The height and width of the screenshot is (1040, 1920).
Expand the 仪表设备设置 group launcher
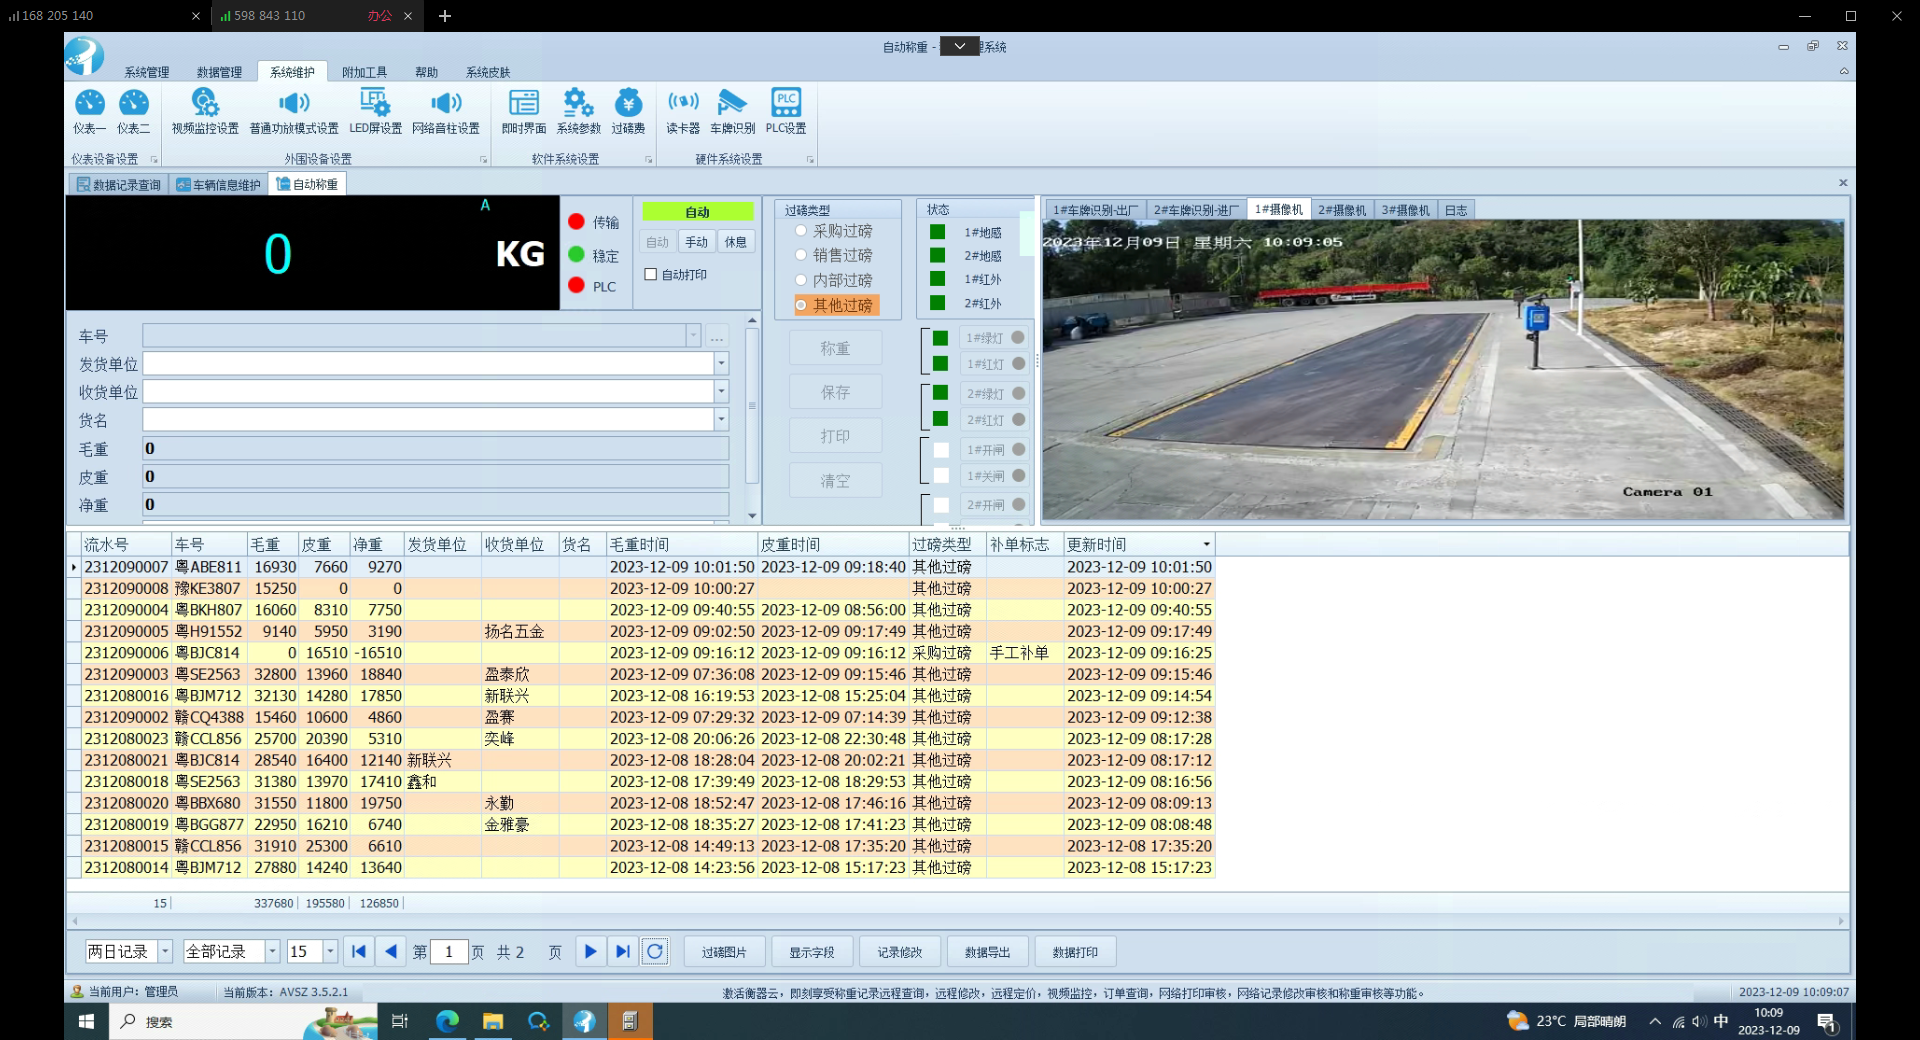point(154,159)
